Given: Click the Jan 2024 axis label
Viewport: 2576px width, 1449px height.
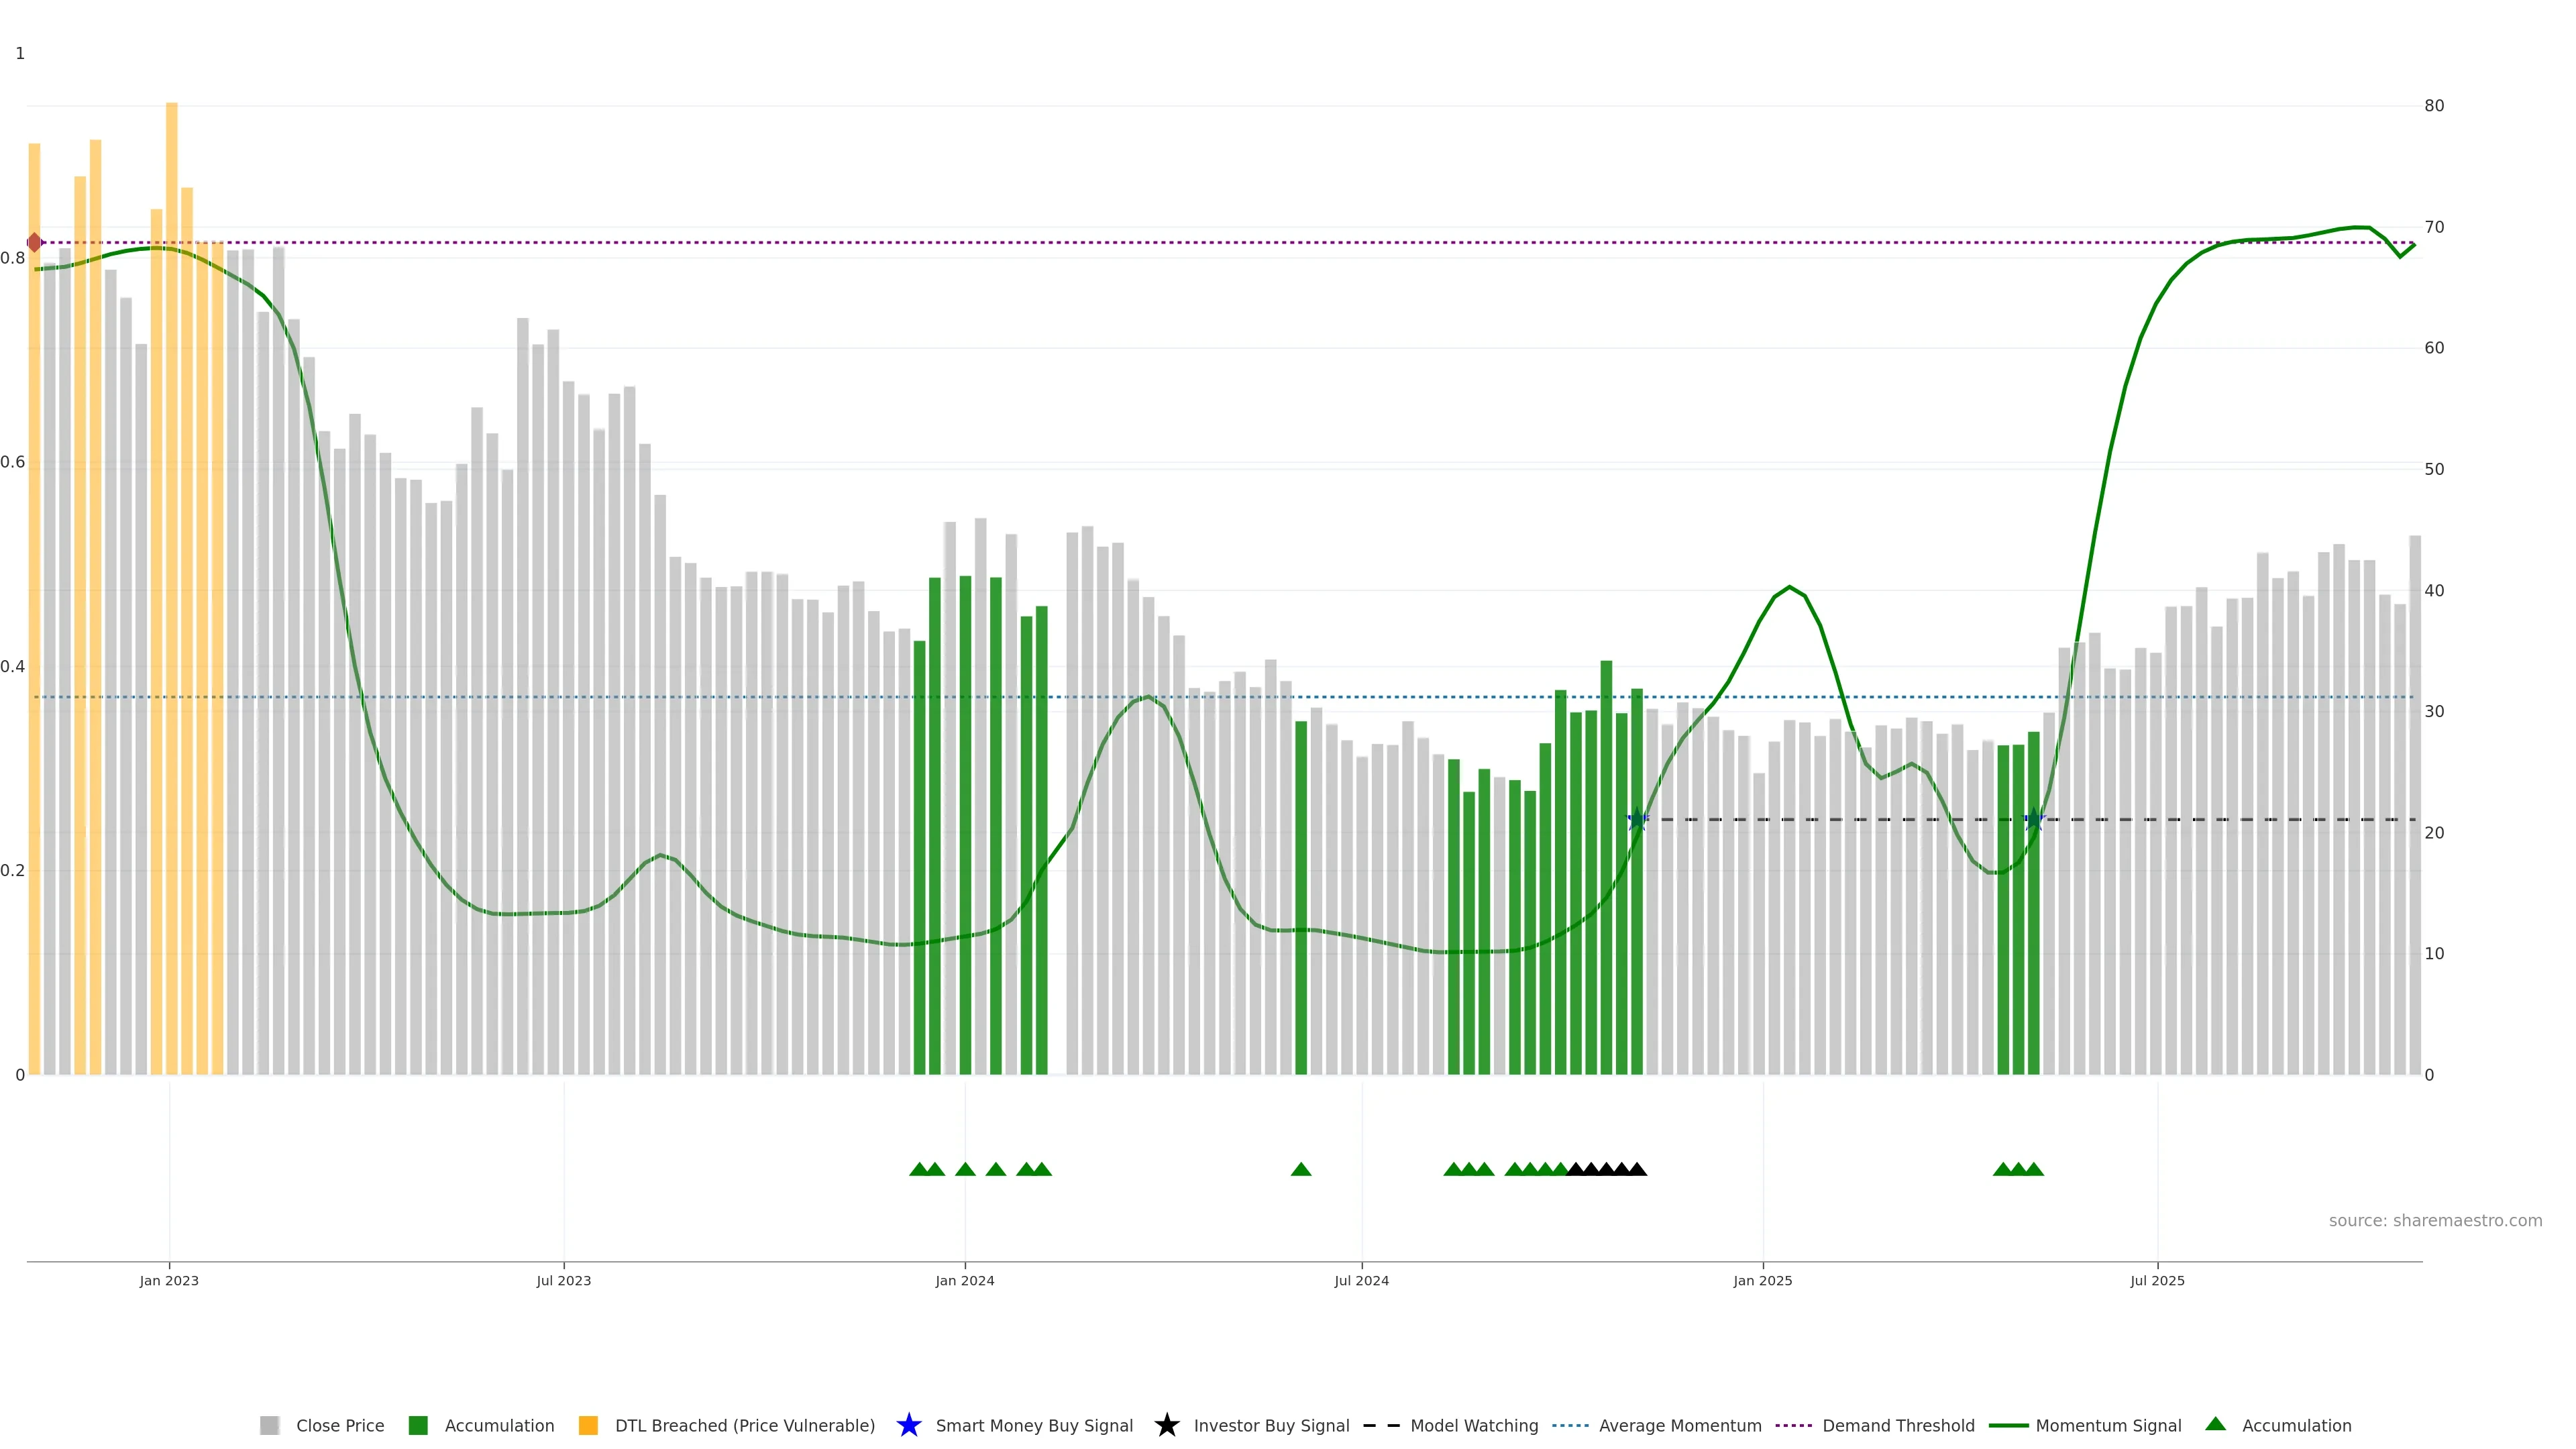Looking at the screenshot, I should (964, 1281).
